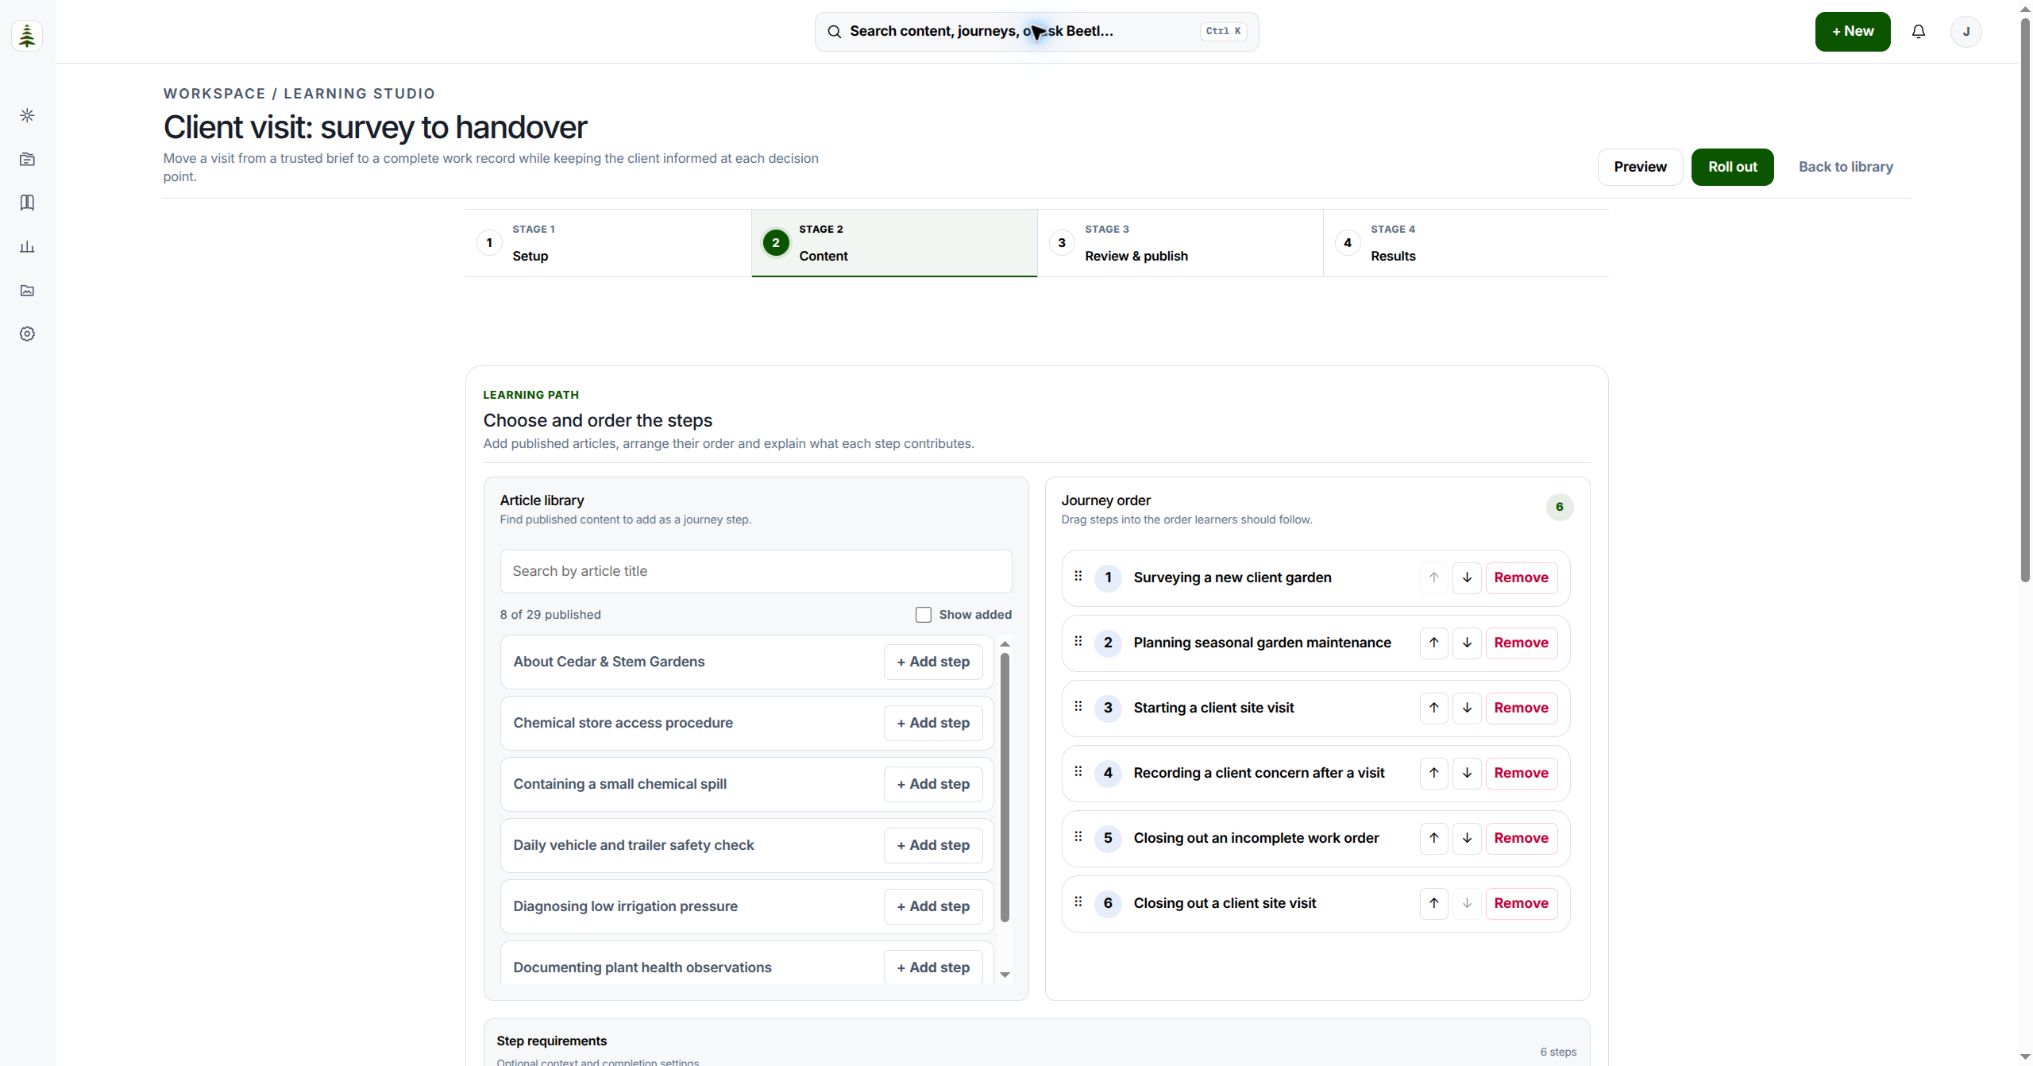Open the settings gear icon in the sidebar
The width and height of the screenshot is (2033, 1066).
pyautogui.click(x=27, y=334)
